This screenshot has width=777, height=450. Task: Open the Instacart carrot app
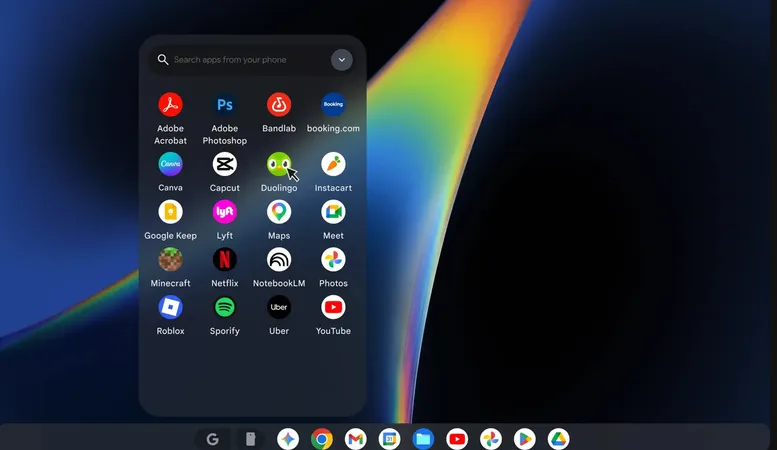333,164
